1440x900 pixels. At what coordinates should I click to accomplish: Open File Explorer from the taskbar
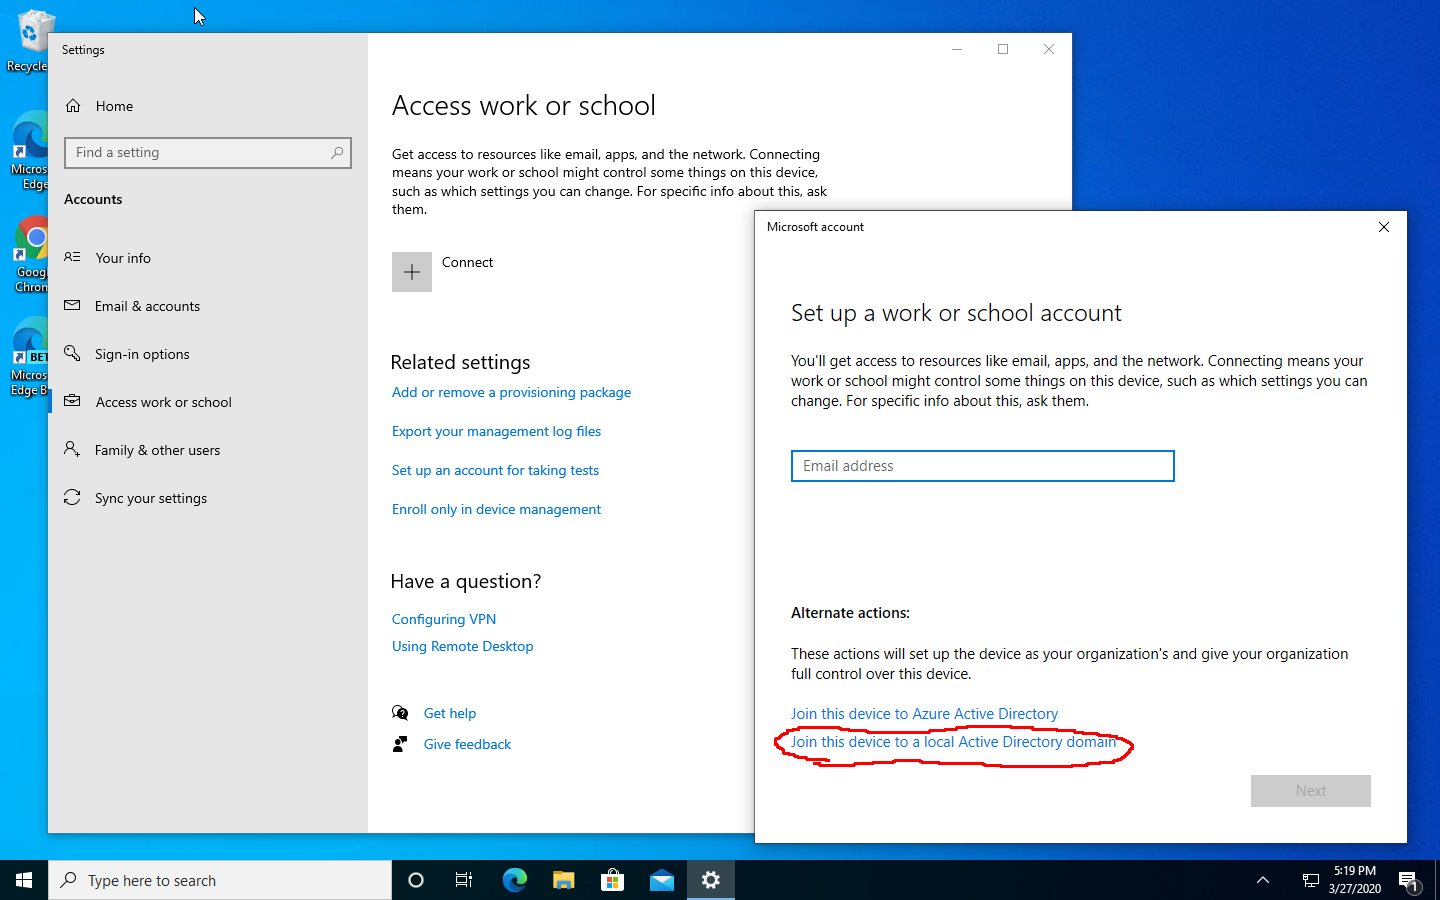[563, 880]
